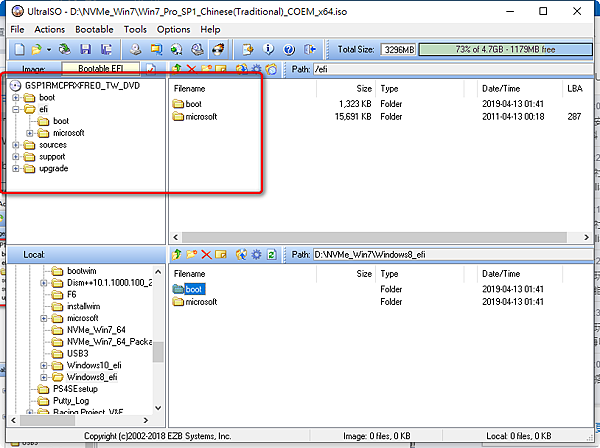Click the Convert image toolbar icon
The height and width of the screenshot is (448, 600).
pos(156,49)
